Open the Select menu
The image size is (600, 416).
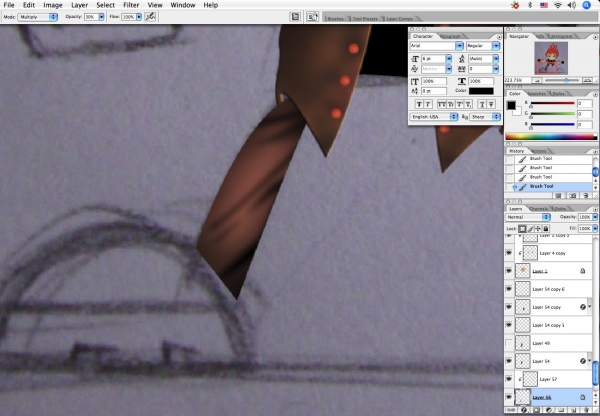[105, 5]
